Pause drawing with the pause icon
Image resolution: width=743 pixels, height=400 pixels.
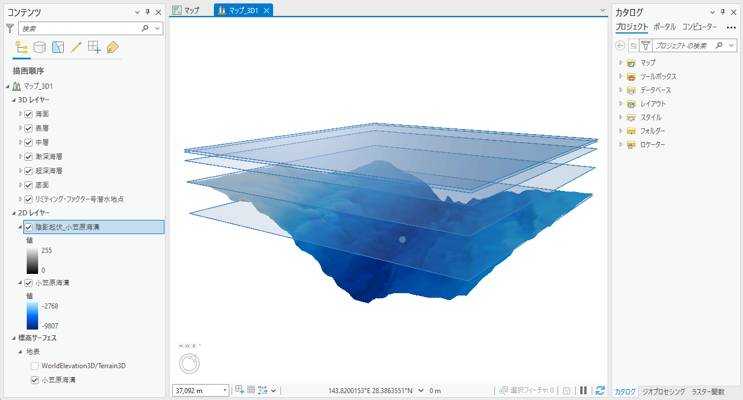tap(583, 390)
